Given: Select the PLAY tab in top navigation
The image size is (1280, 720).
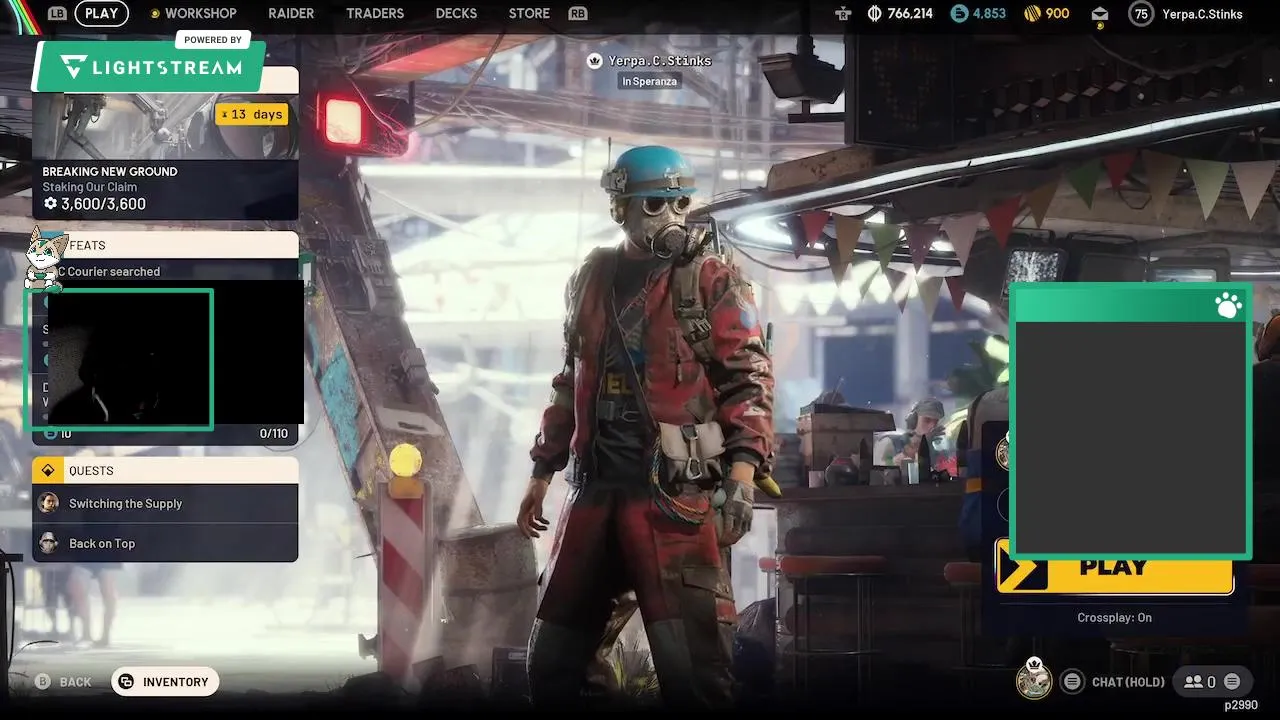Looking at the screenshot, I should point(101,13).
